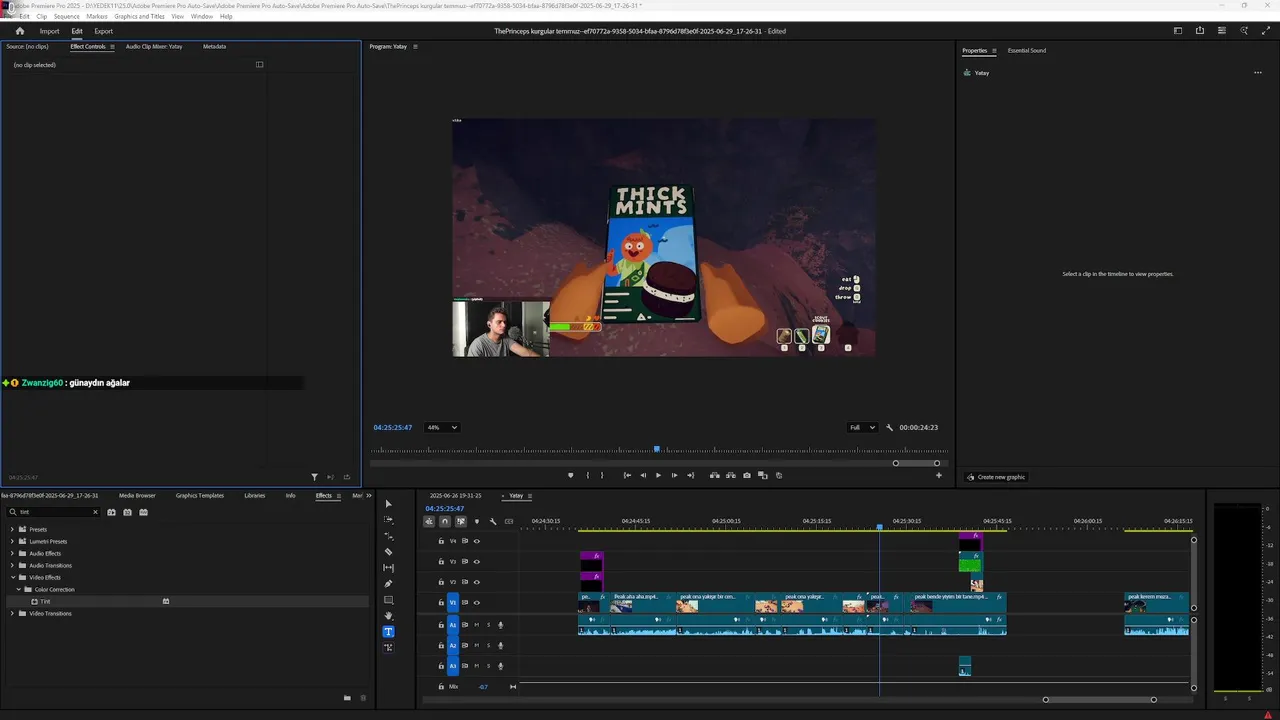The height and width of the screenshot is (720, 1280).
Task: Click Mark Out button in Program Monitor
Action: point(602,476)
